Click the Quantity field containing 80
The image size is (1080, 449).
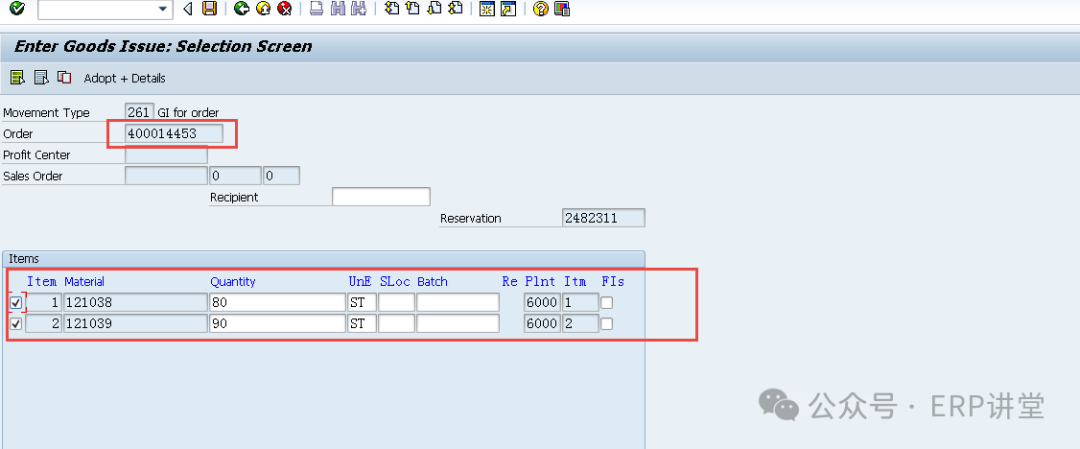tap(276, 302)
